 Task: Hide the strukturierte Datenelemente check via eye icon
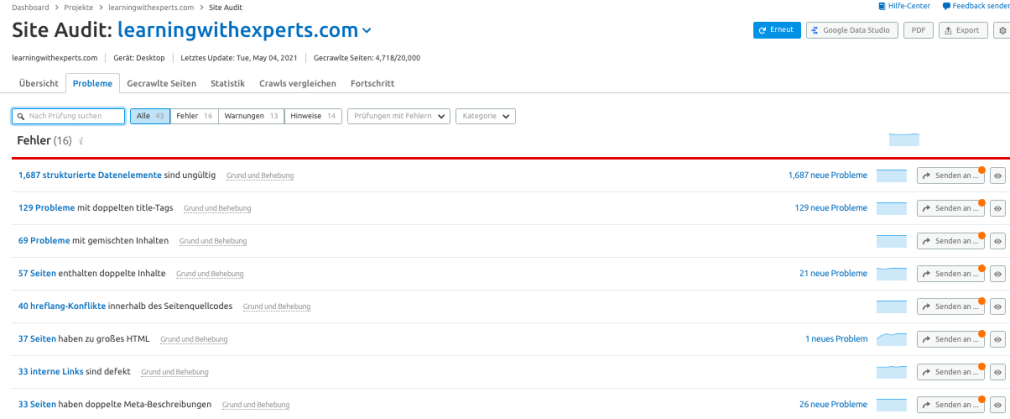(998, 175)
